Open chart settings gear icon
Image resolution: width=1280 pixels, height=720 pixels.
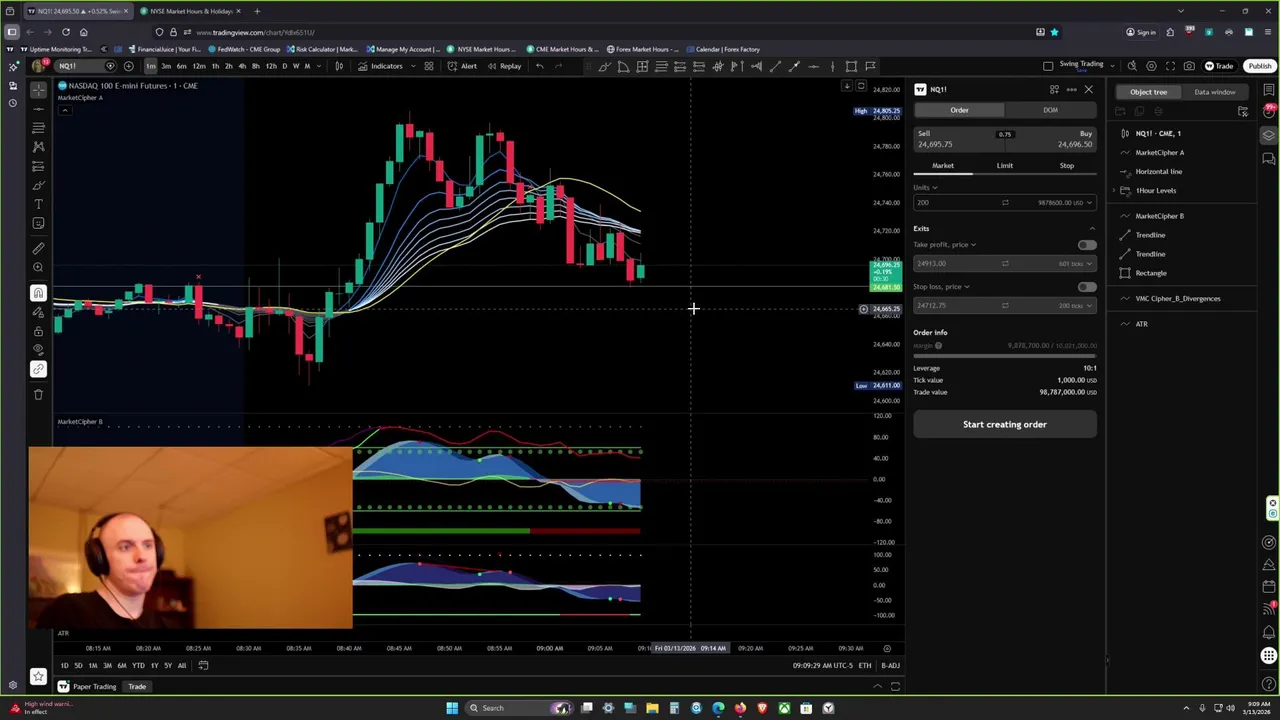coord(1151,66)
